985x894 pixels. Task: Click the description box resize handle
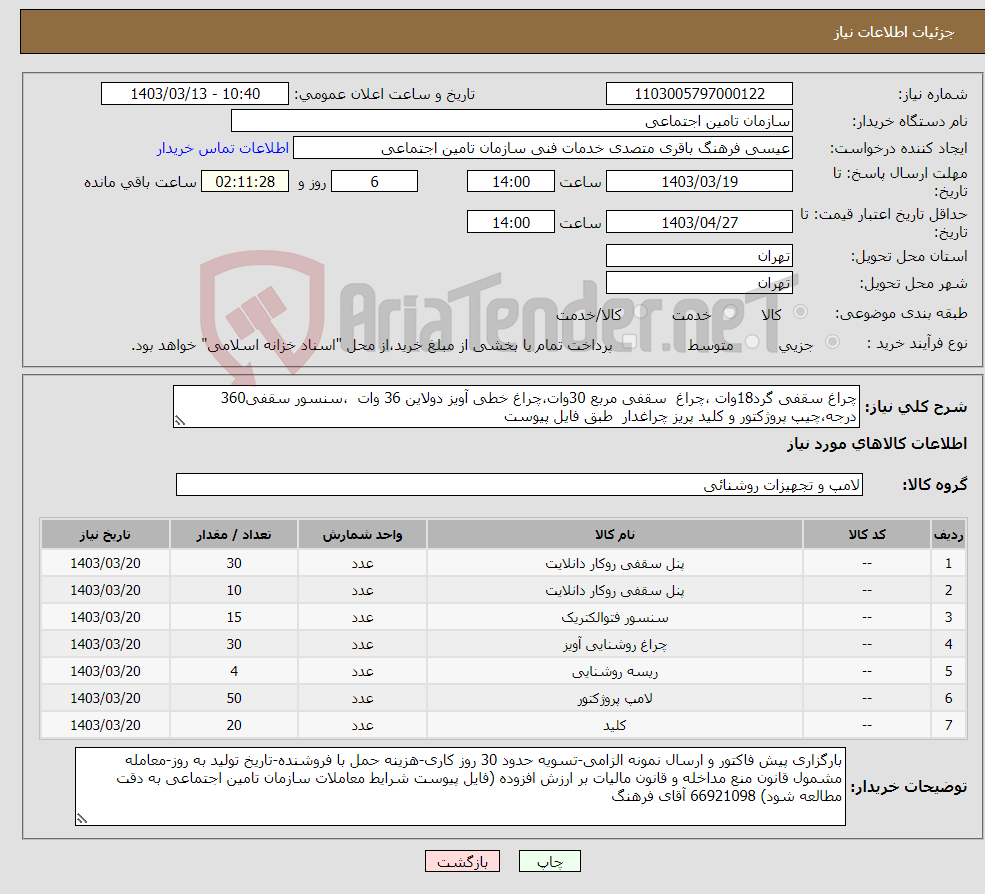coord(180,421)
